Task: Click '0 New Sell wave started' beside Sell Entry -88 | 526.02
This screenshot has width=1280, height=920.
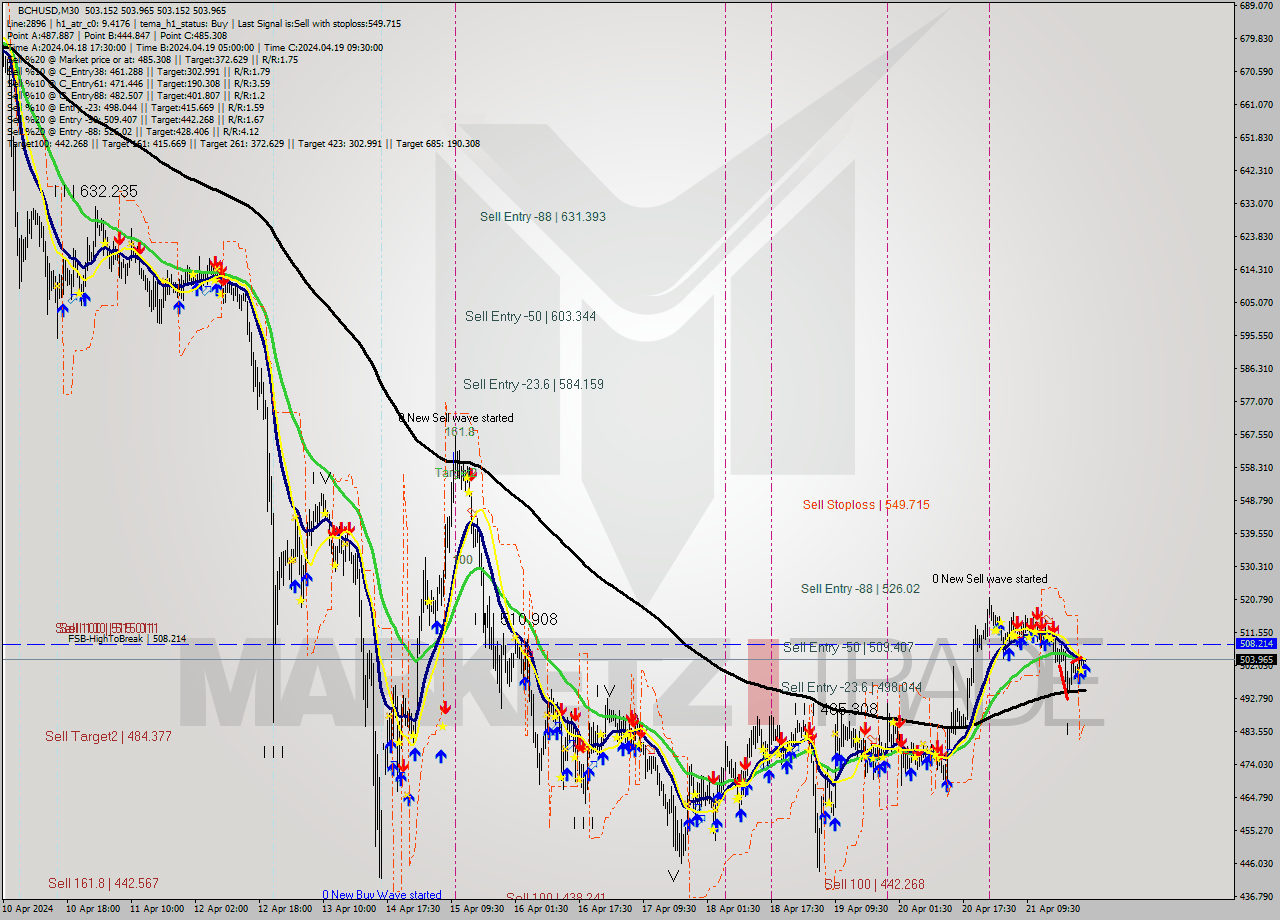Action: point(990,578)
